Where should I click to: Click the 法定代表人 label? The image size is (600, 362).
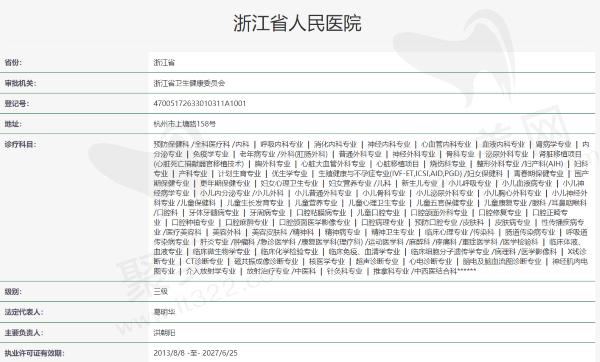[x=23, y=312]
